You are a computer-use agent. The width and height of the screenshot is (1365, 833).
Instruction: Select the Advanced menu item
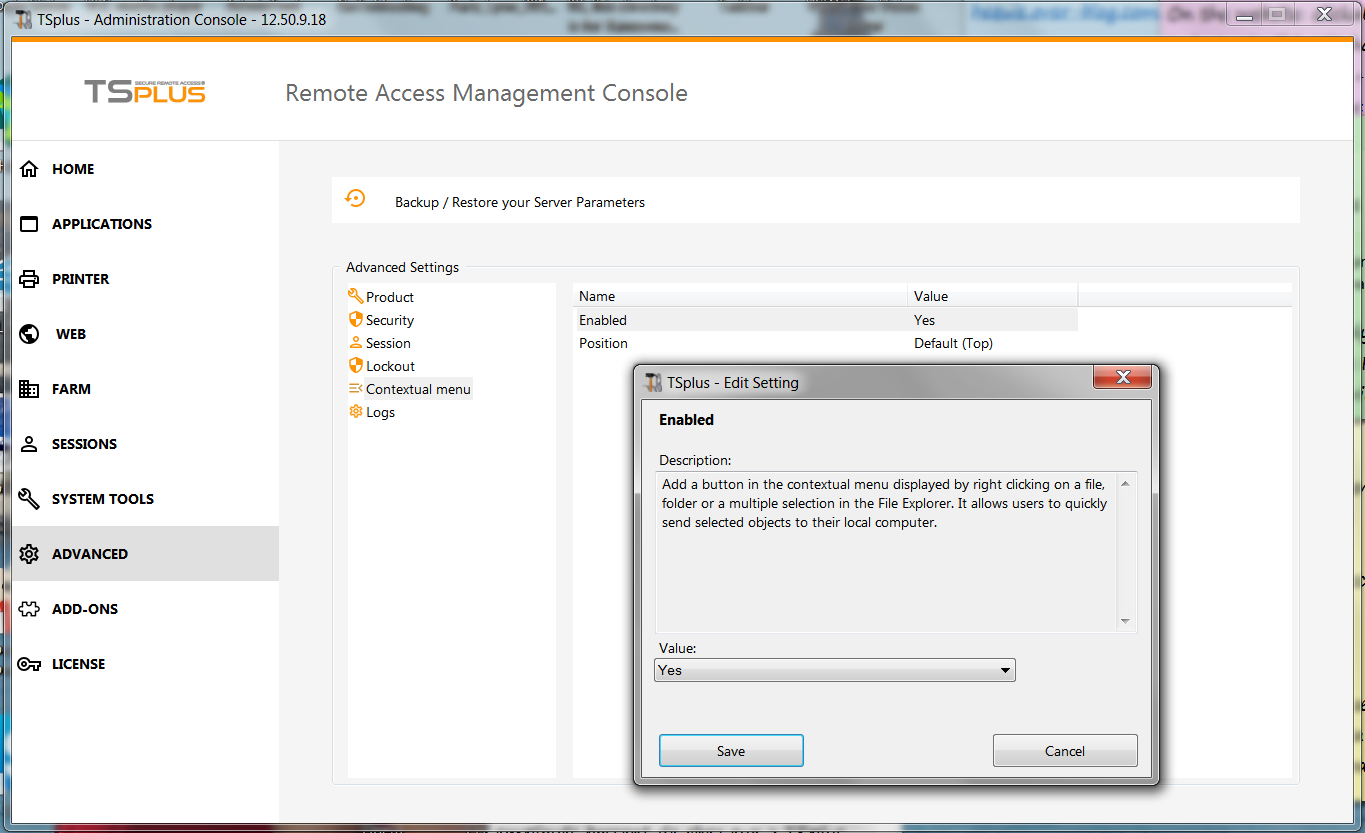click(x=90, y=554)
